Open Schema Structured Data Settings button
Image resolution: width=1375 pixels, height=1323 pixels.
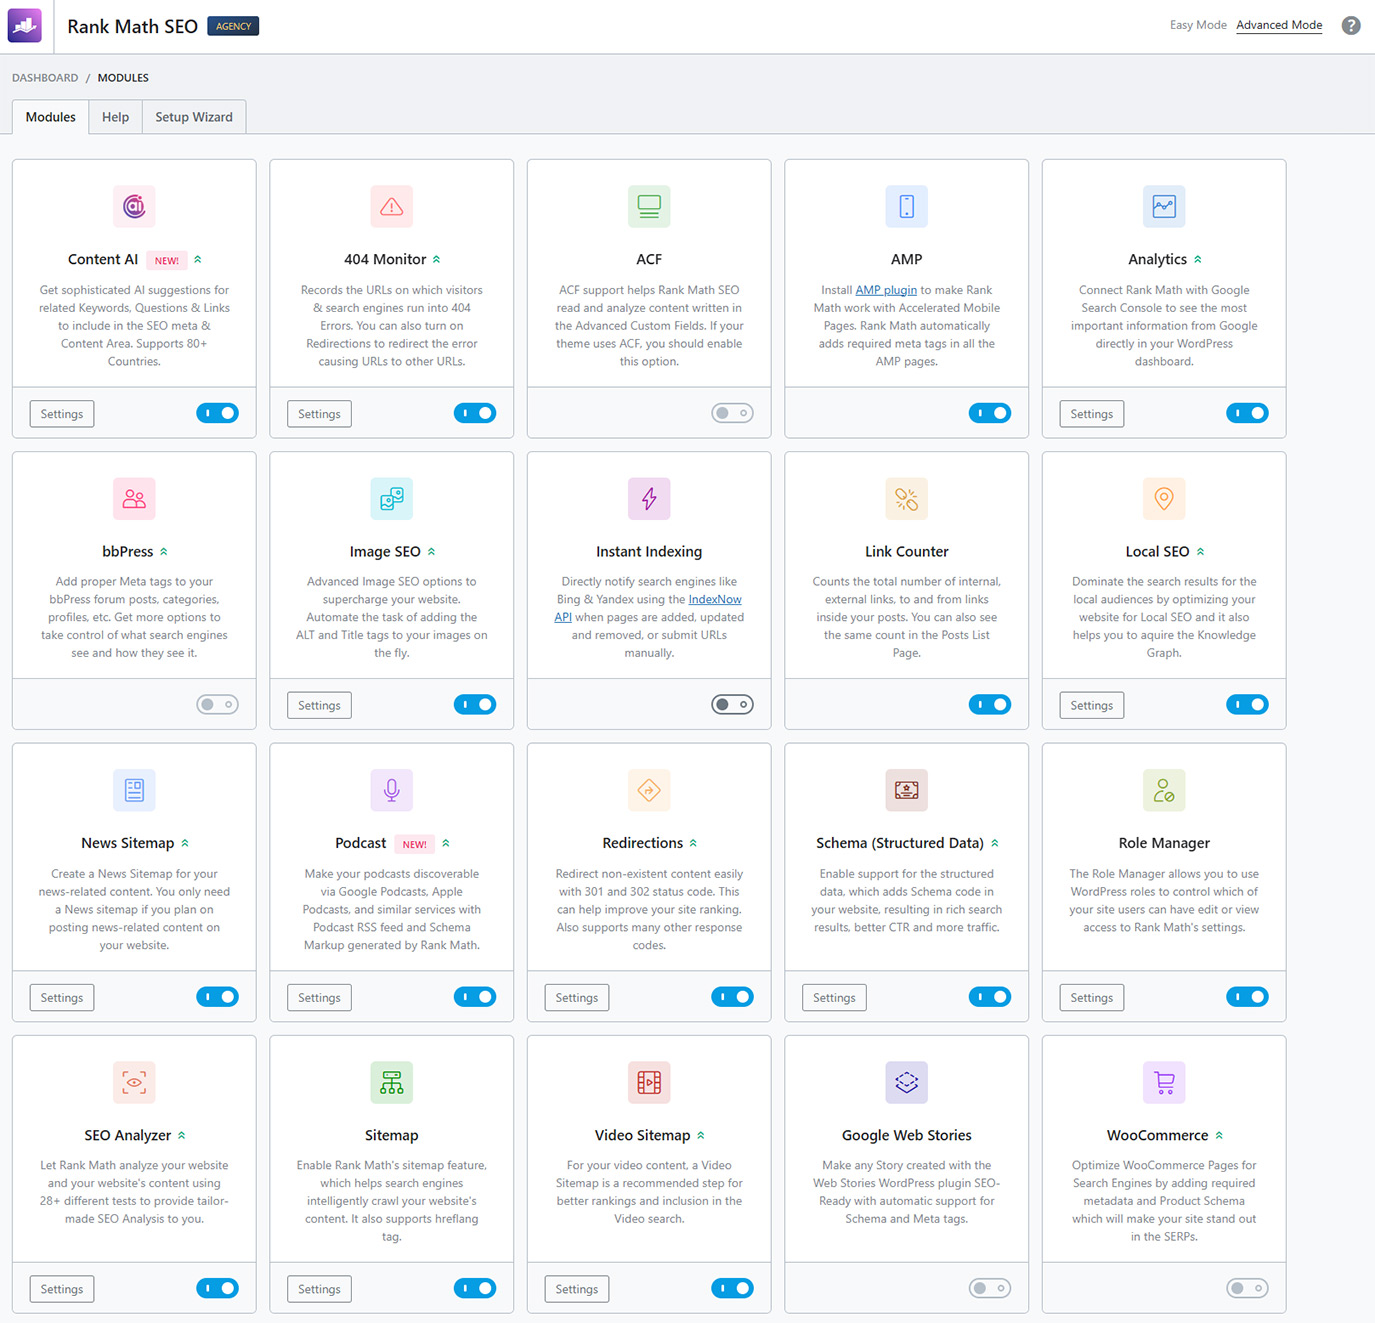(x=834, y=998)
